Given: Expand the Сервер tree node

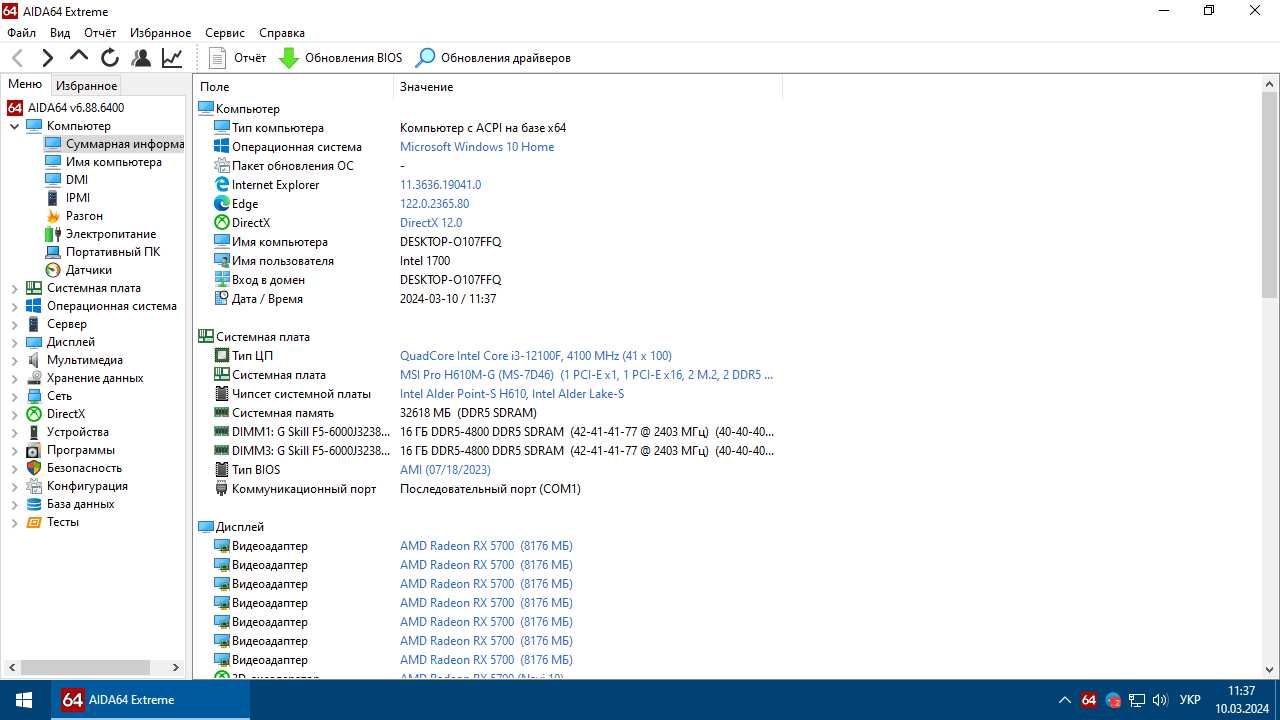Looking at the screenshot, I should [x=15, y=324].
